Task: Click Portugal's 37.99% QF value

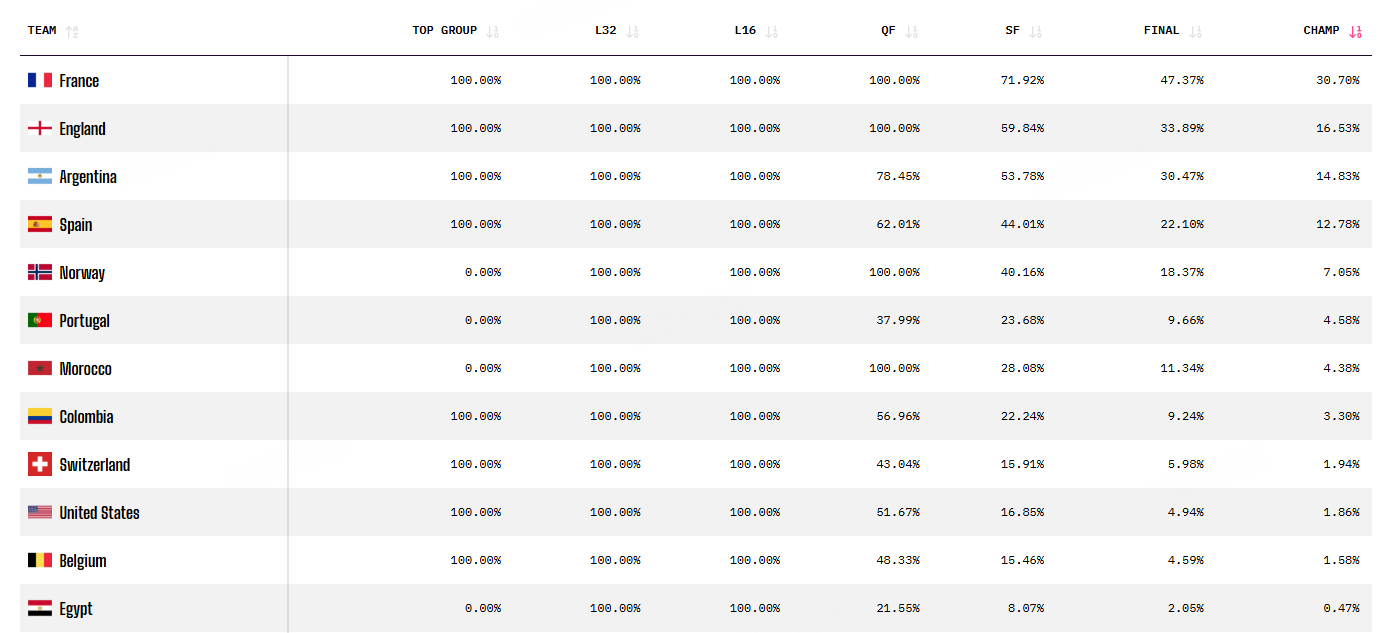Action: pyautogui.click(x=898, y=321)
